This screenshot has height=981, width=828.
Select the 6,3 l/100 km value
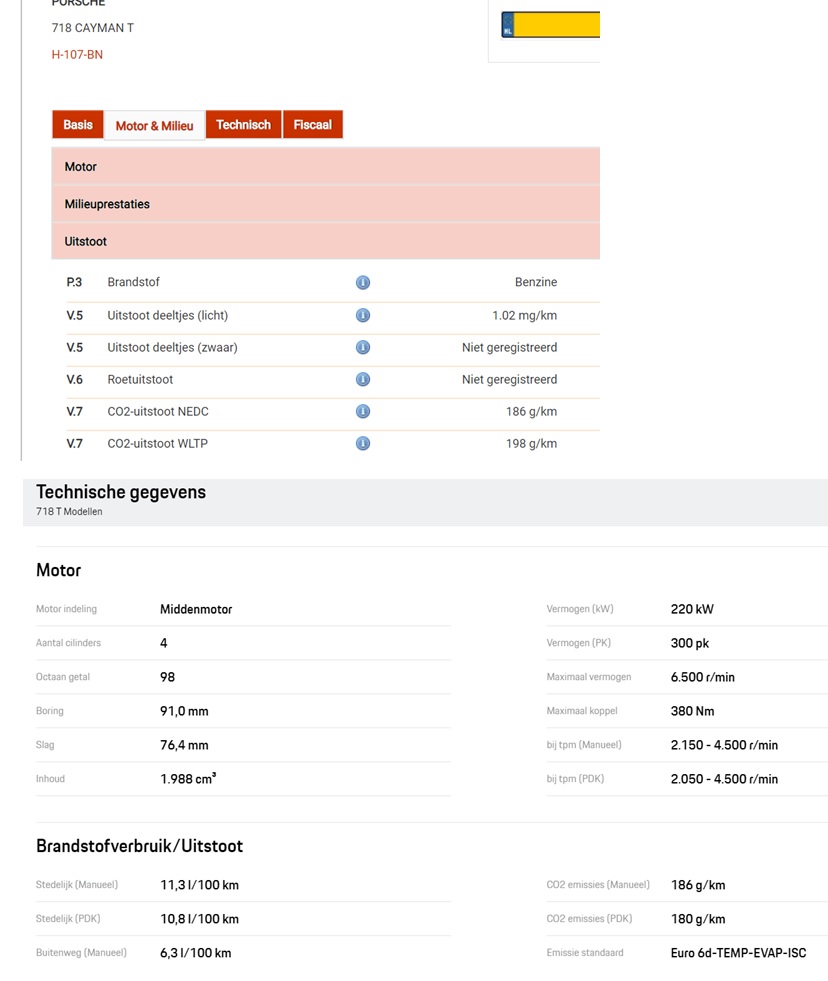[x=196, y=953]
